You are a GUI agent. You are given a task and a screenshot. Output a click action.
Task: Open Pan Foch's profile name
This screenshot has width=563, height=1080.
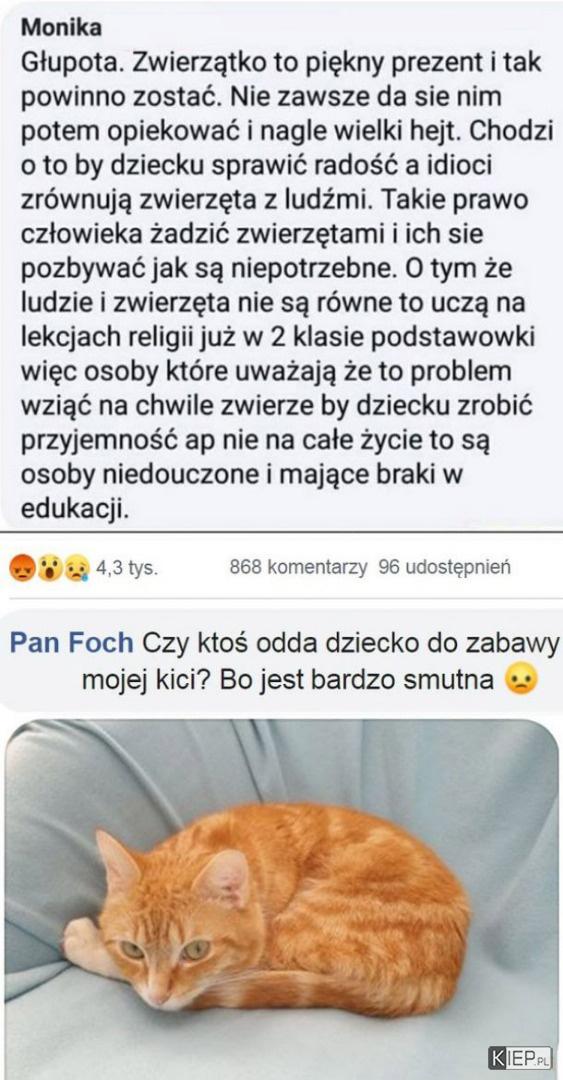[x=72, y=643]
